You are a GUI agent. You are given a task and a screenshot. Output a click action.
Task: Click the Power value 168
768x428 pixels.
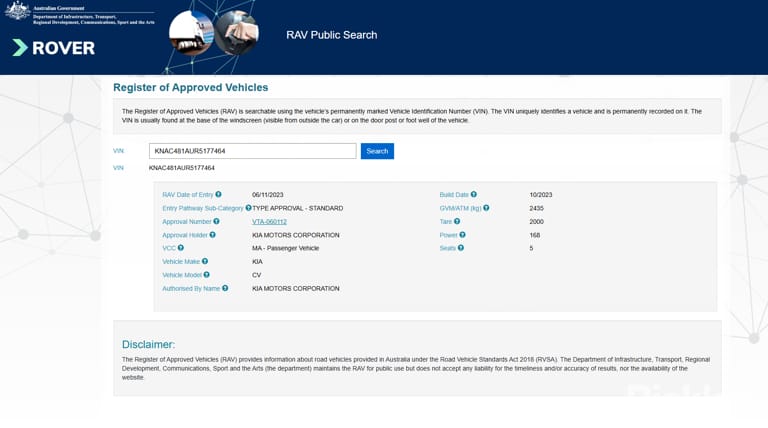(534, 235)
